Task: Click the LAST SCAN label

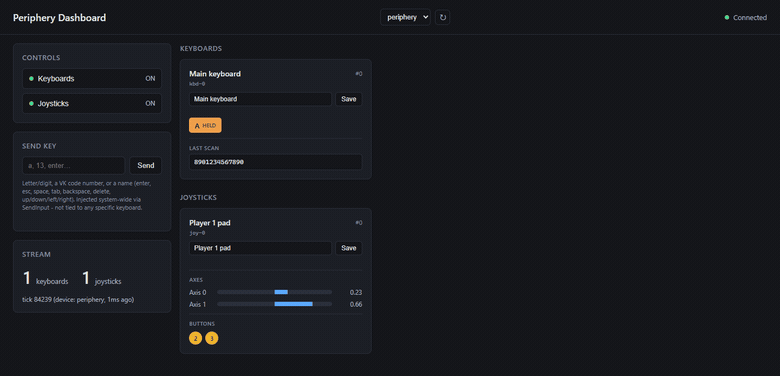Action: click(204, 148)
